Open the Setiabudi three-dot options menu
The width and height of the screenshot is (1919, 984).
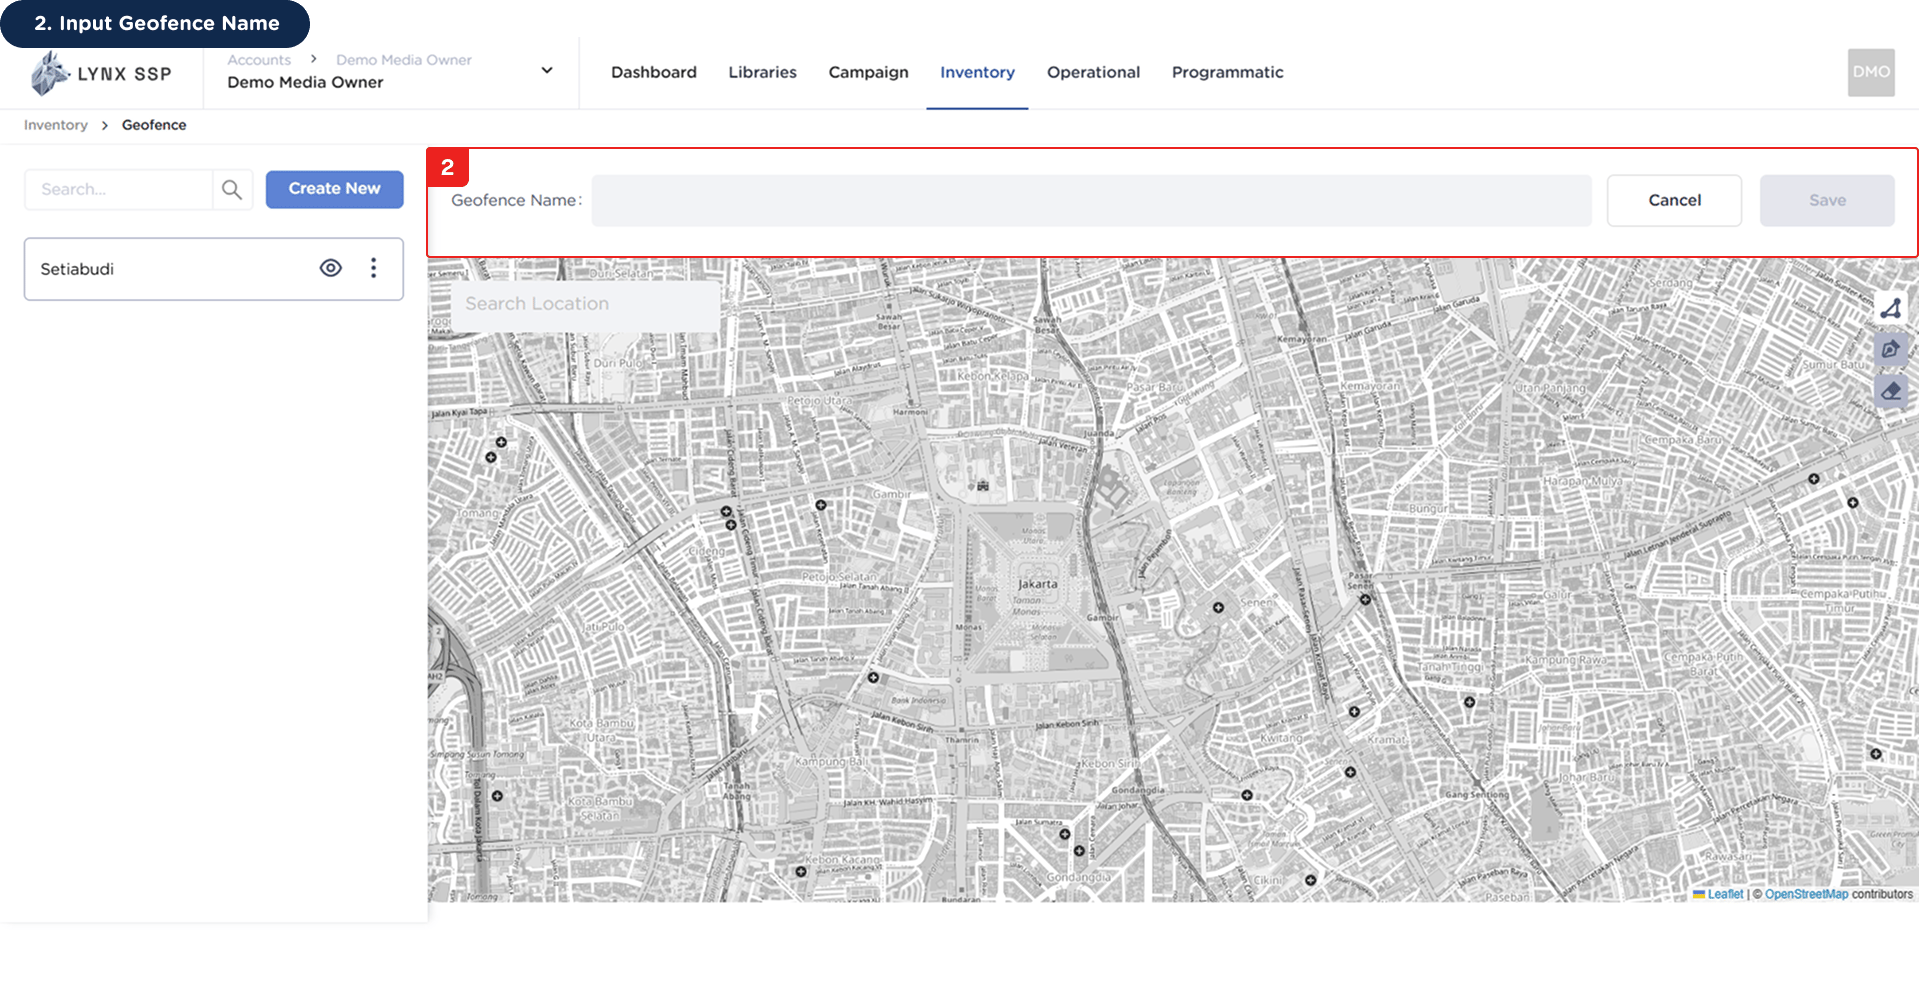click(x=374, y=268)
